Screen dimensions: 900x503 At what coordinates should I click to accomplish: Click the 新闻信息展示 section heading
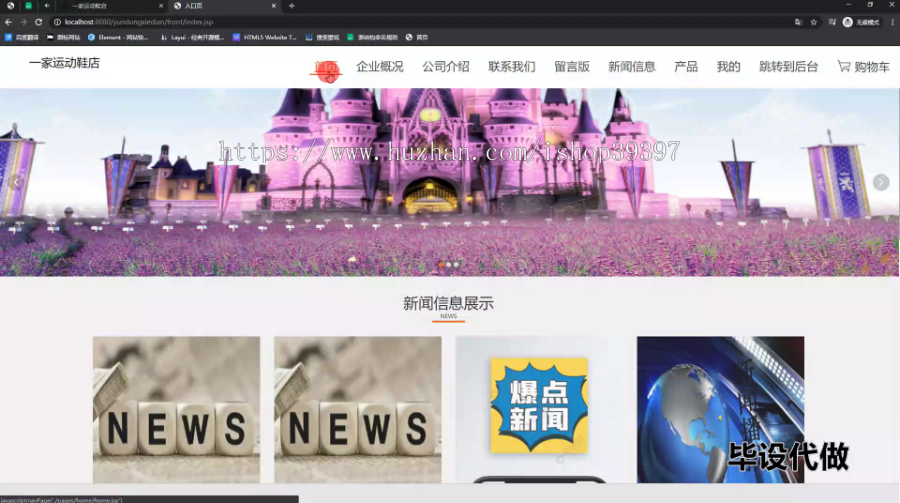pos(448,303)
